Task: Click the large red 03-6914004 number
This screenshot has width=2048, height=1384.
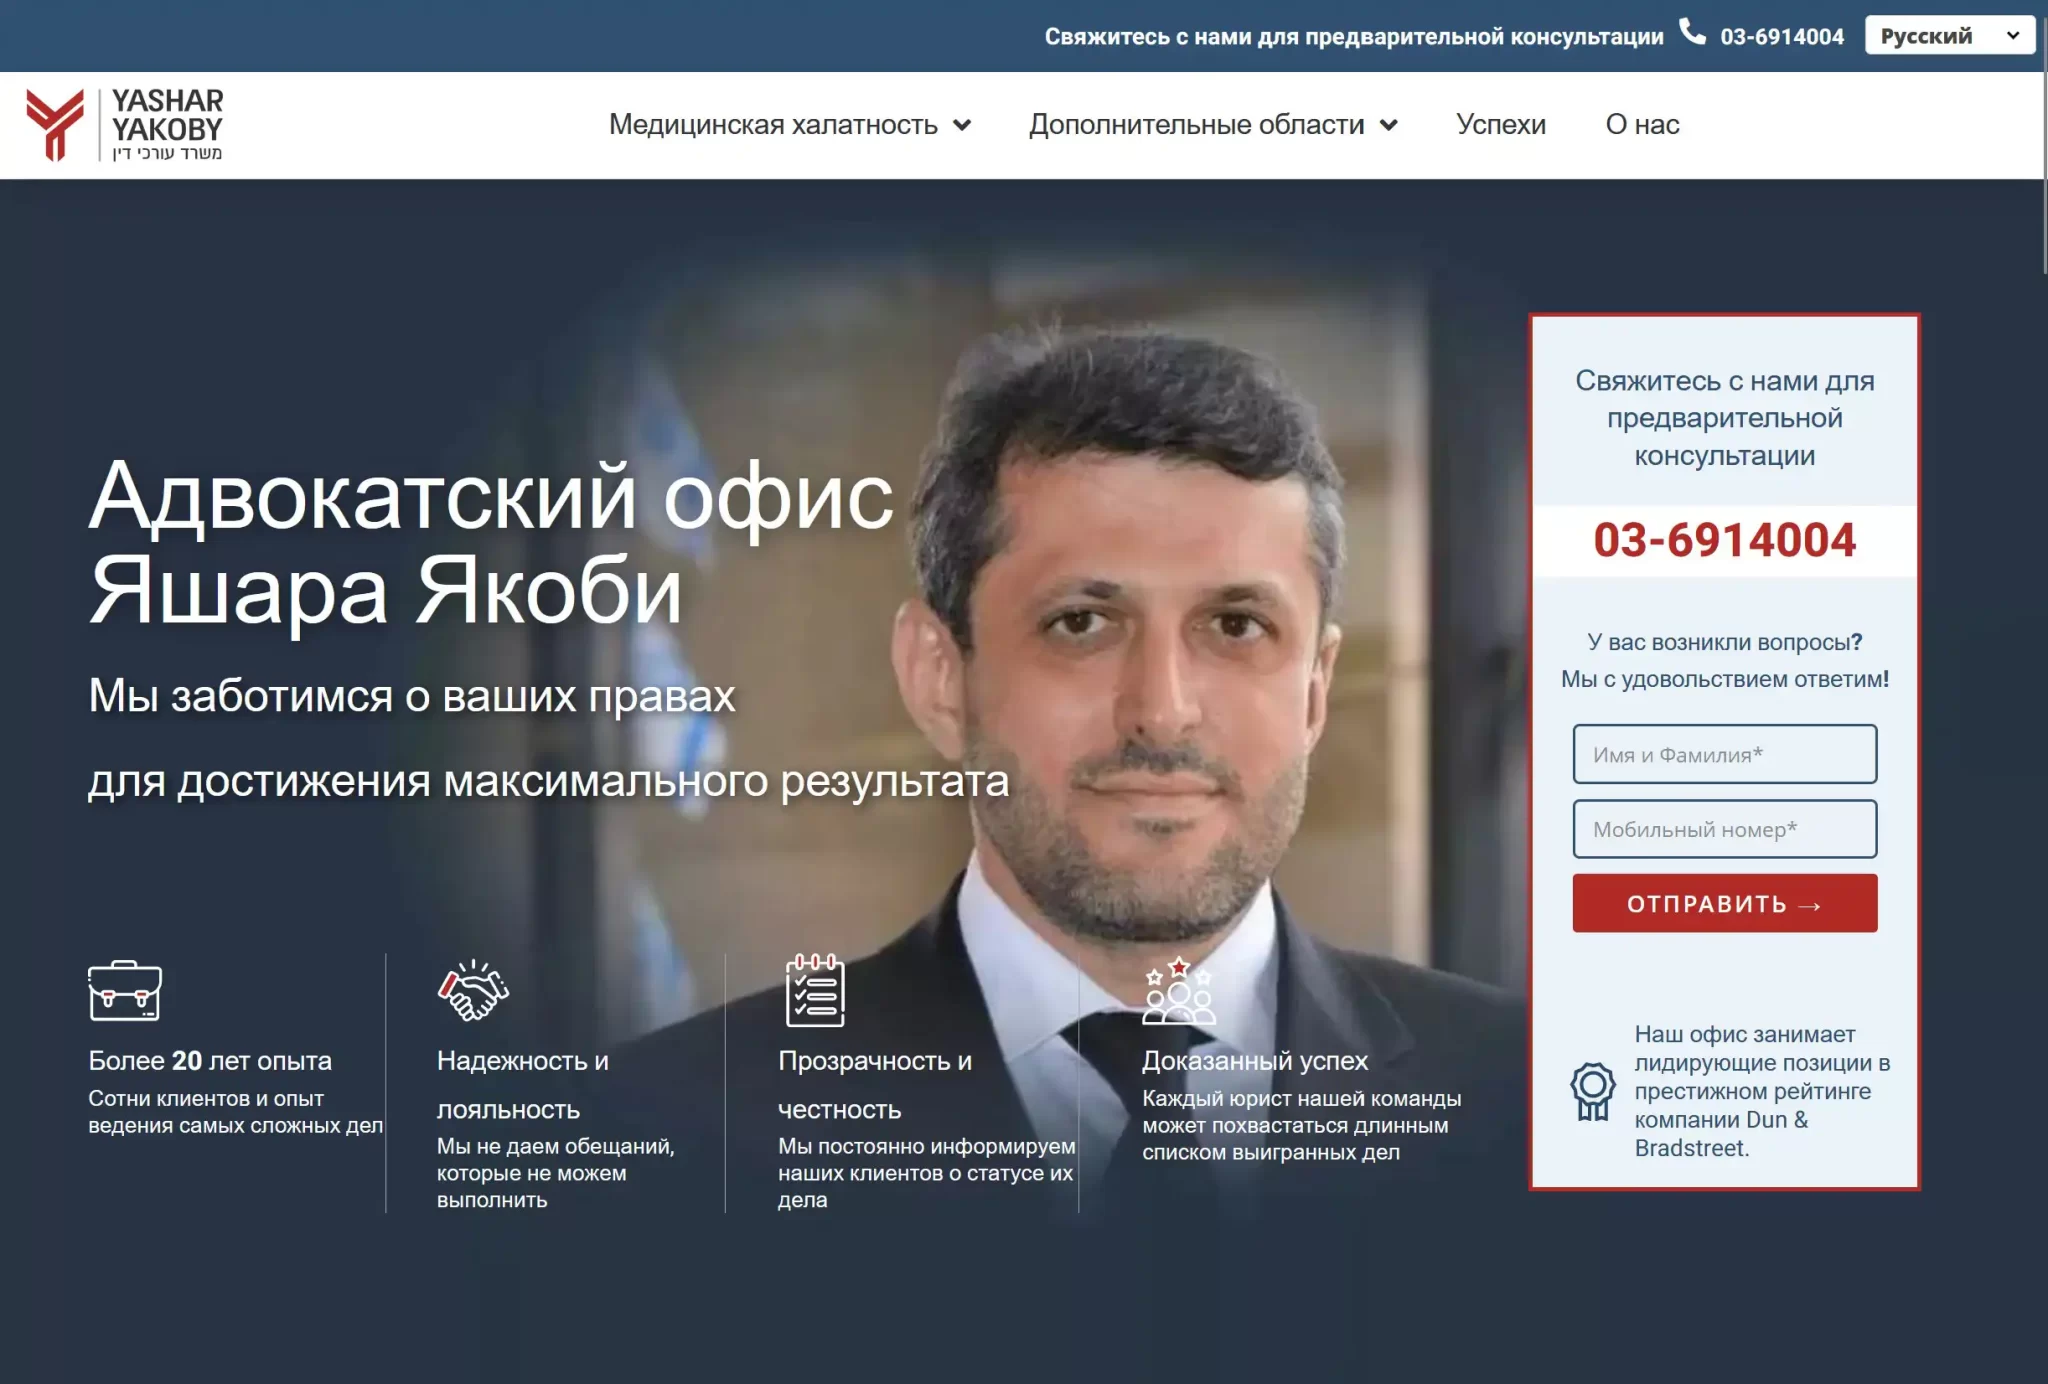Action: 1724,540
